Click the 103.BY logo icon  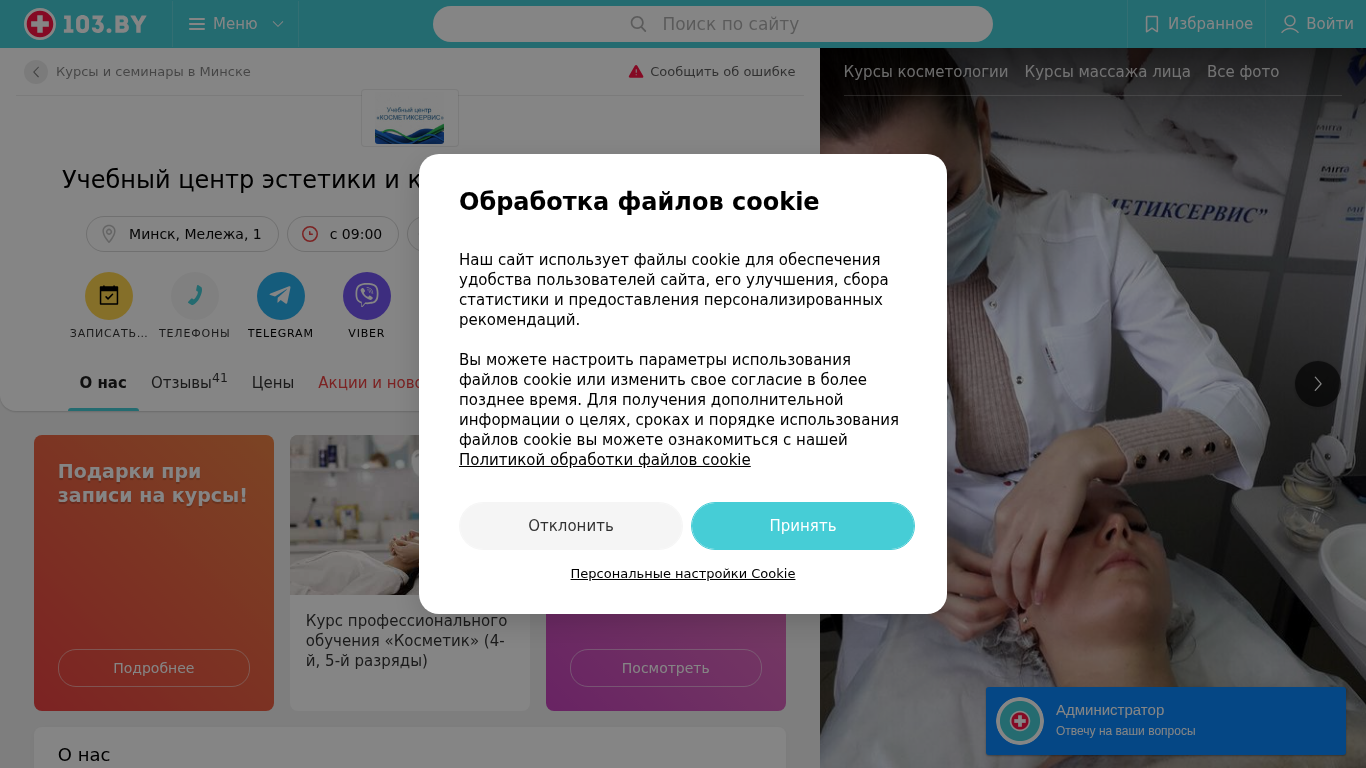pos(40,24)
